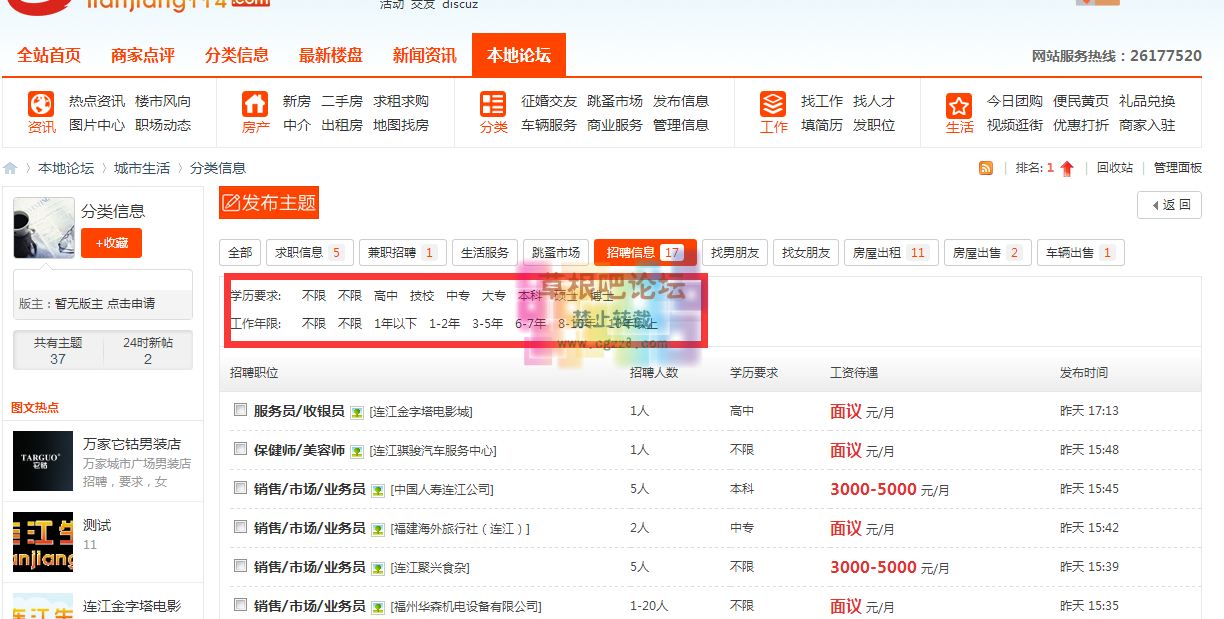Click the 工作 jobs icon
Image resolution: width=1224 pixels, height=619 pixels.
tap(772, 103)
